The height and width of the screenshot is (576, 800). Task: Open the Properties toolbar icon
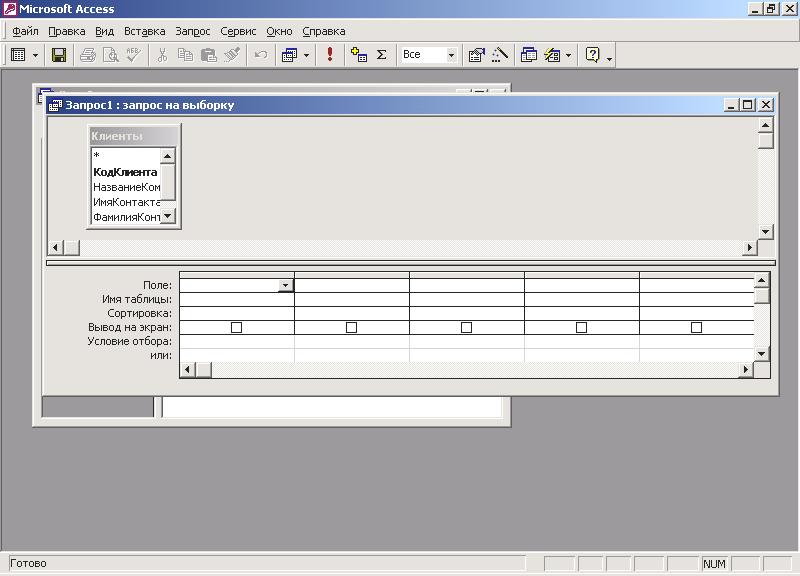click(x=477, y=55)
